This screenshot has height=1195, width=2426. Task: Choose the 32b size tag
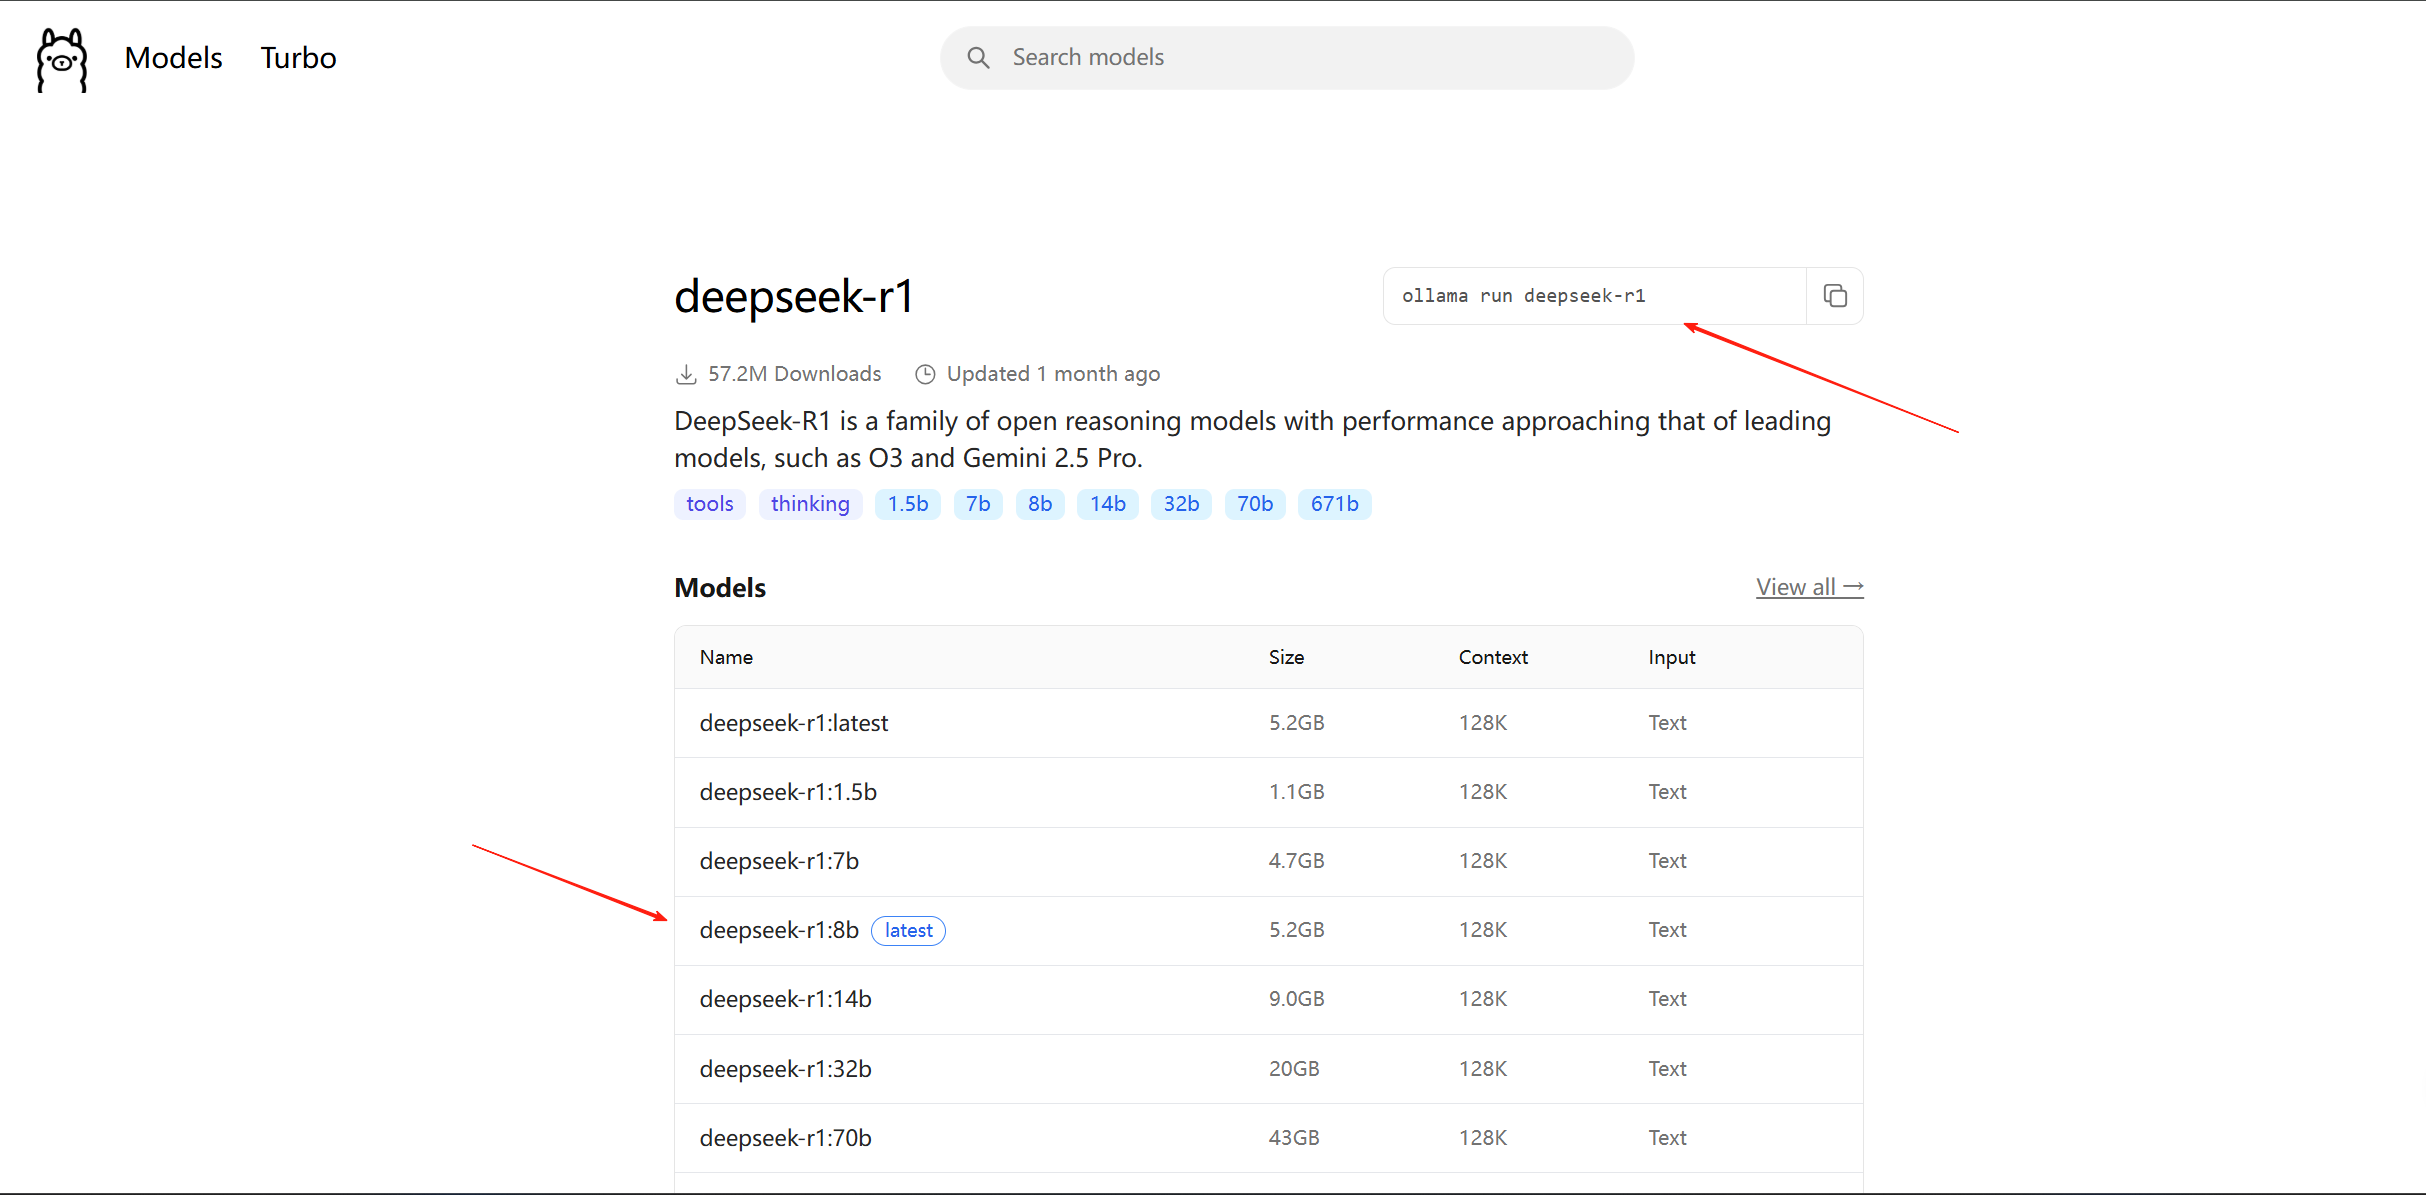[1180, 504]
